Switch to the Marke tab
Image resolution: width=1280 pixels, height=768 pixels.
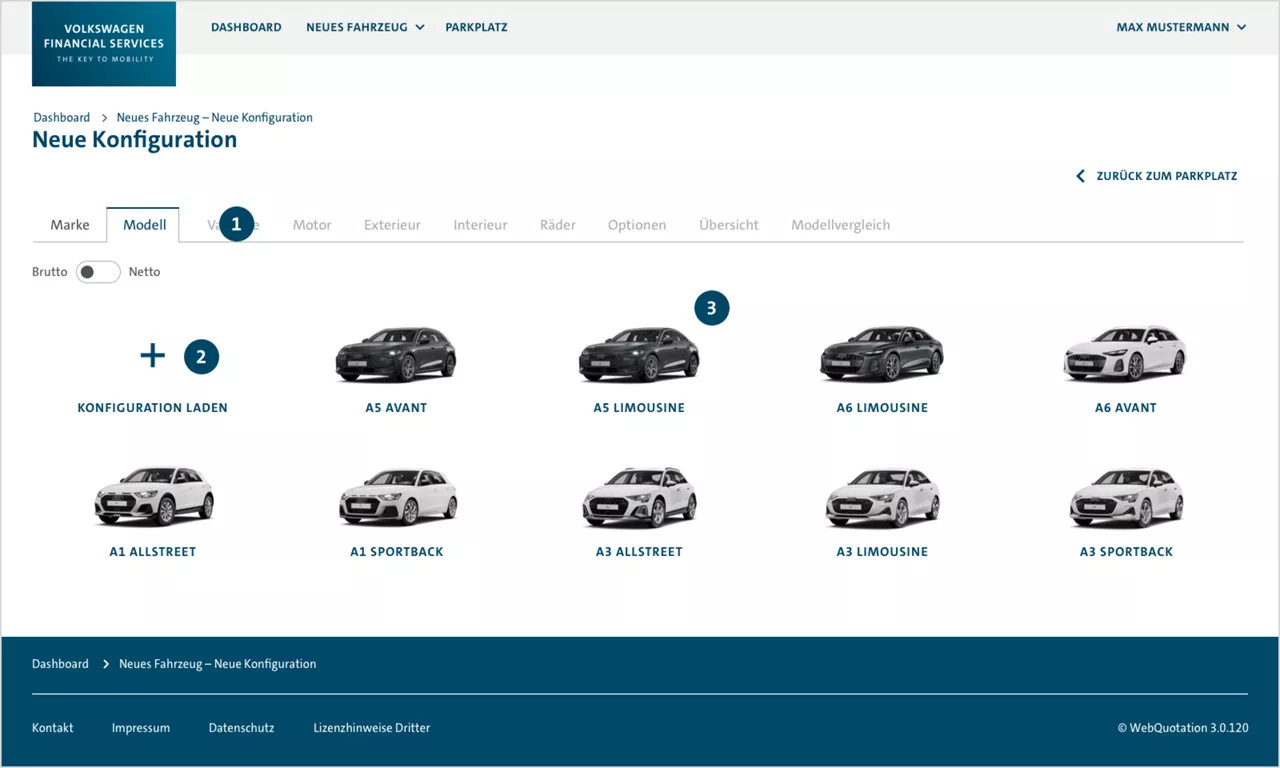click(x=69, y=224)
